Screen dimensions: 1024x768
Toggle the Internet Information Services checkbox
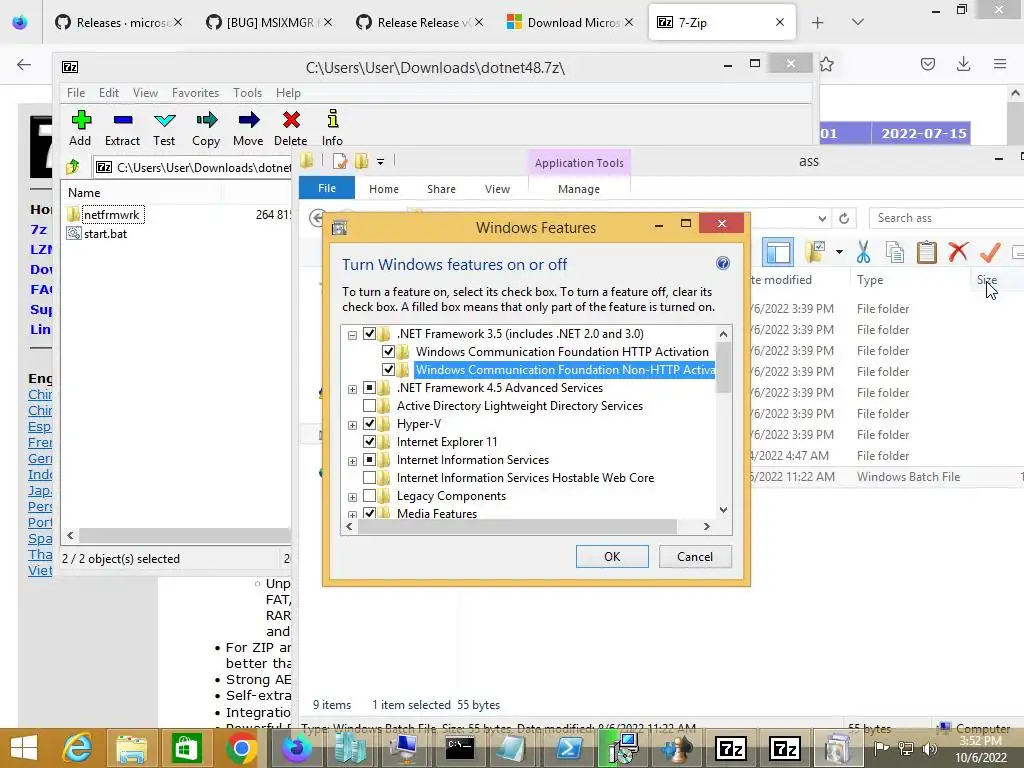click(370, 460)
